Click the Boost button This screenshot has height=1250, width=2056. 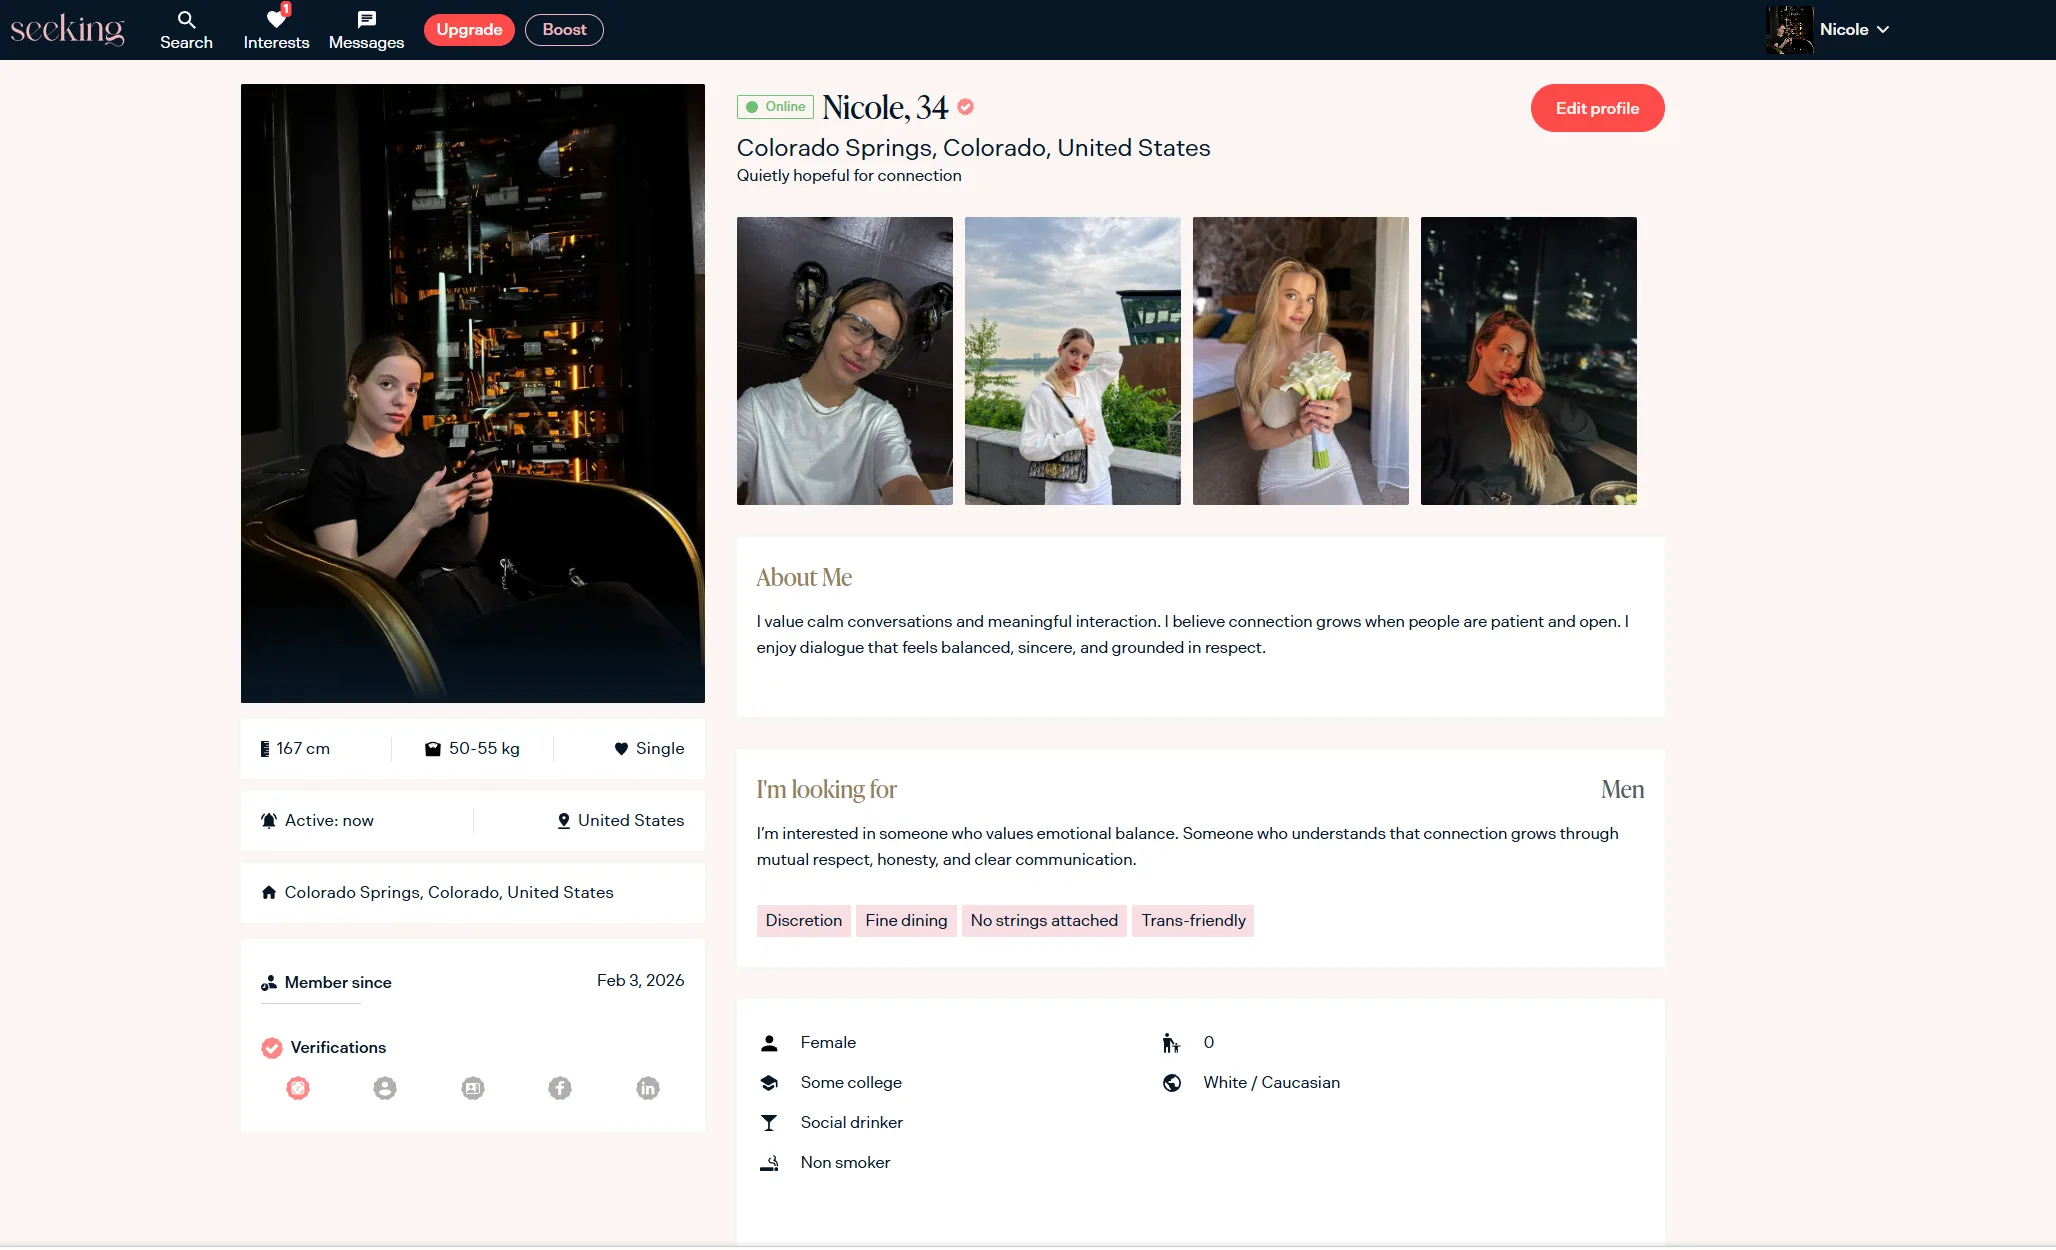(x=564, y=30)
